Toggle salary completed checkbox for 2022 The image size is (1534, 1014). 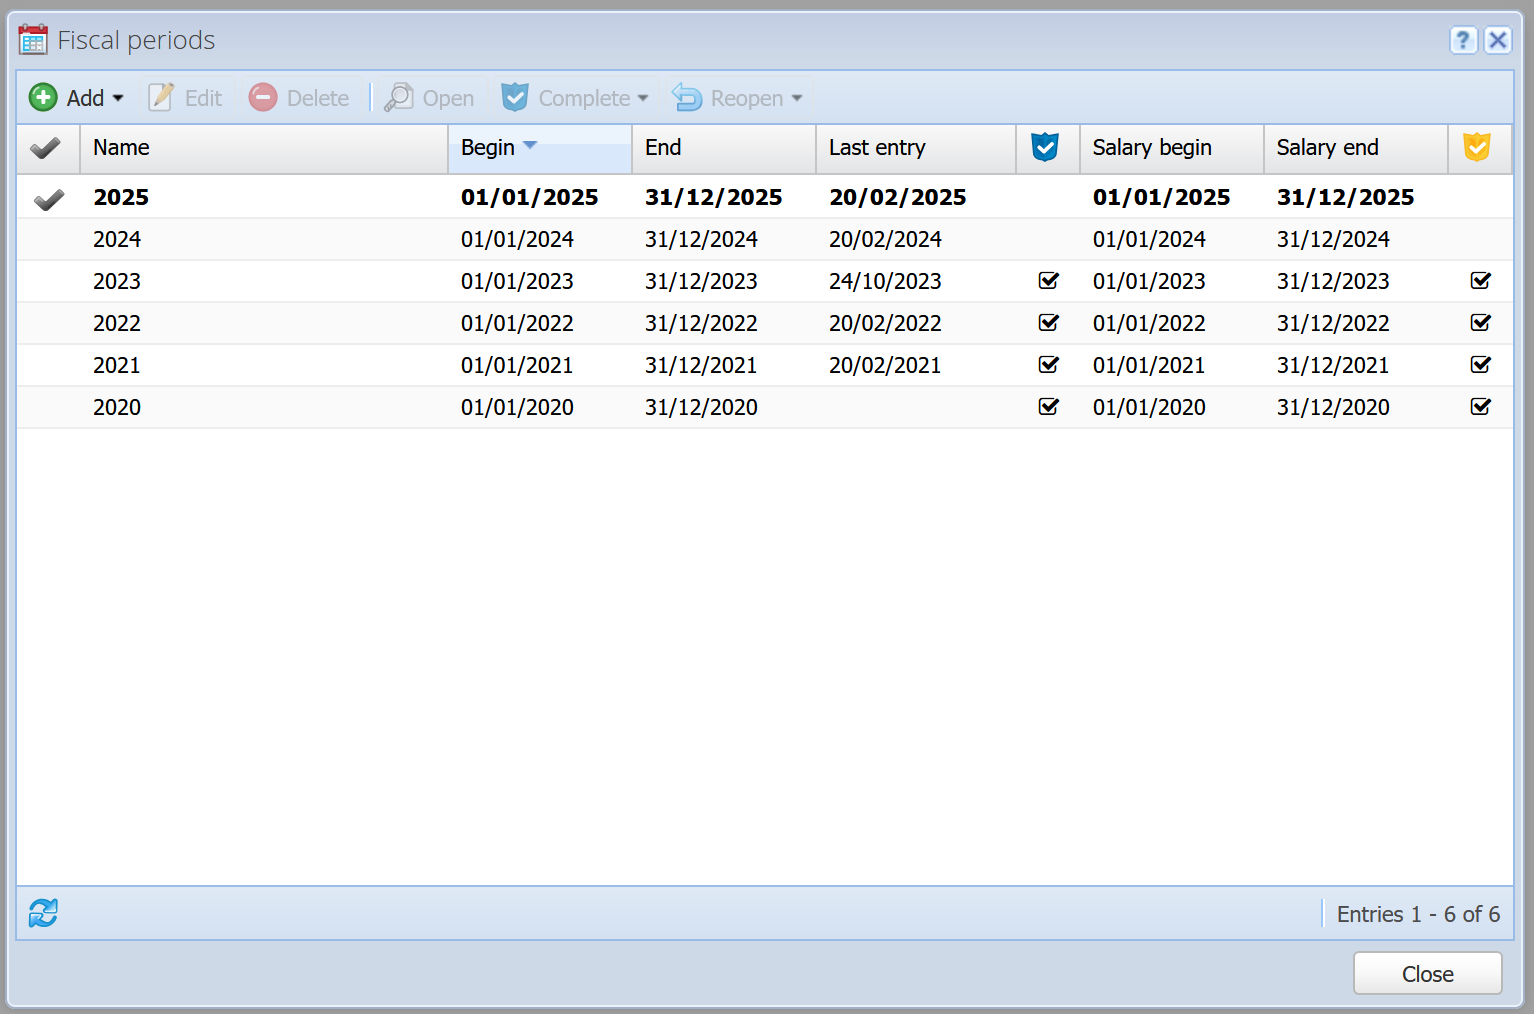(1480, 323)
